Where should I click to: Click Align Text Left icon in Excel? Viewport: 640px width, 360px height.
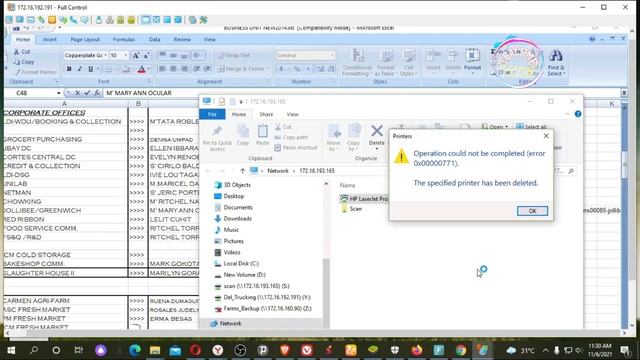point(162,69)
